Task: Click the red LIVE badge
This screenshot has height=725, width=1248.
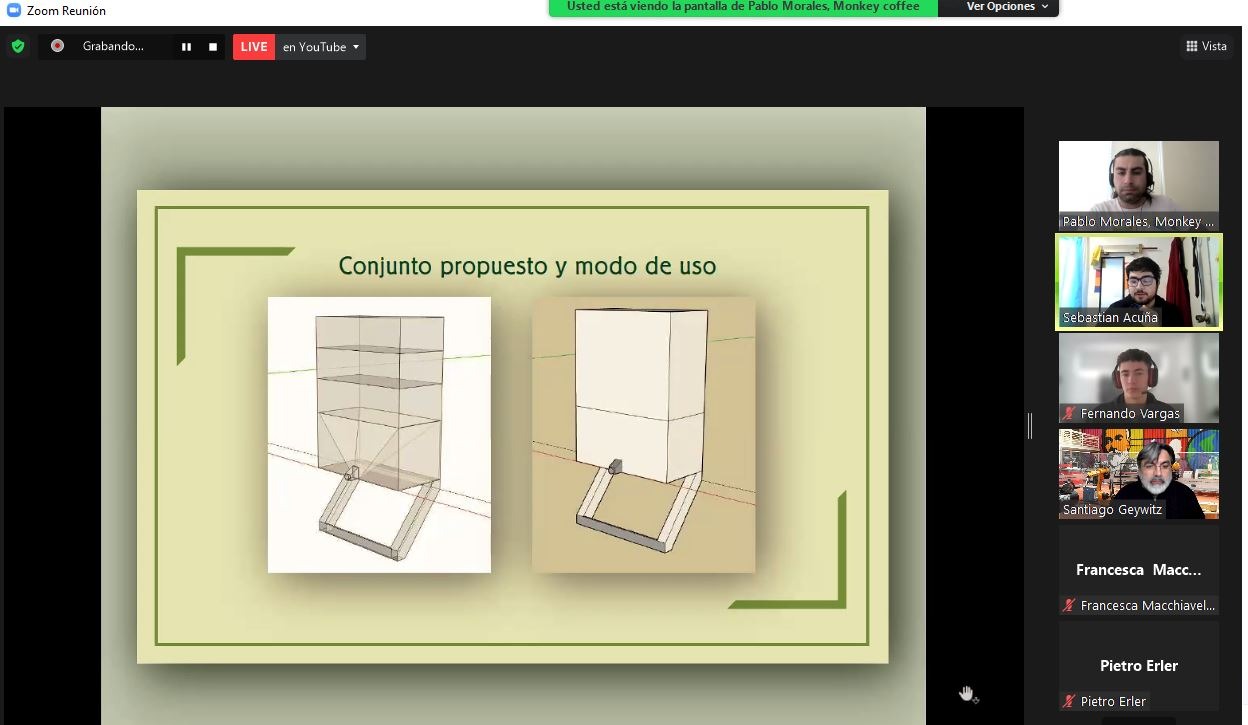Action: click(x=254, y=47)
